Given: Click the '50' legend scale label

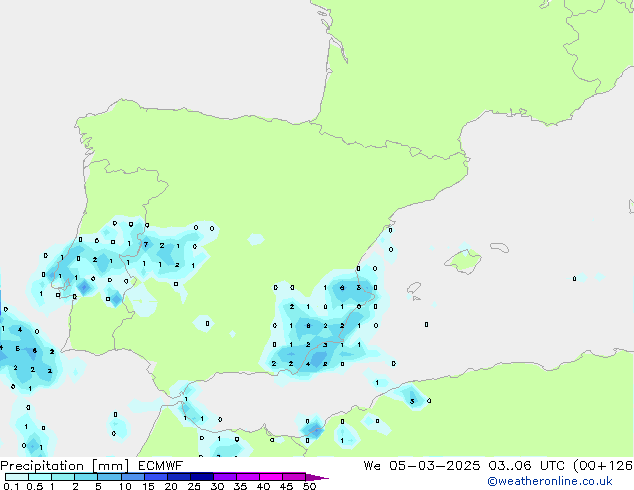Looking at the screenshot, I should point(309,486).
